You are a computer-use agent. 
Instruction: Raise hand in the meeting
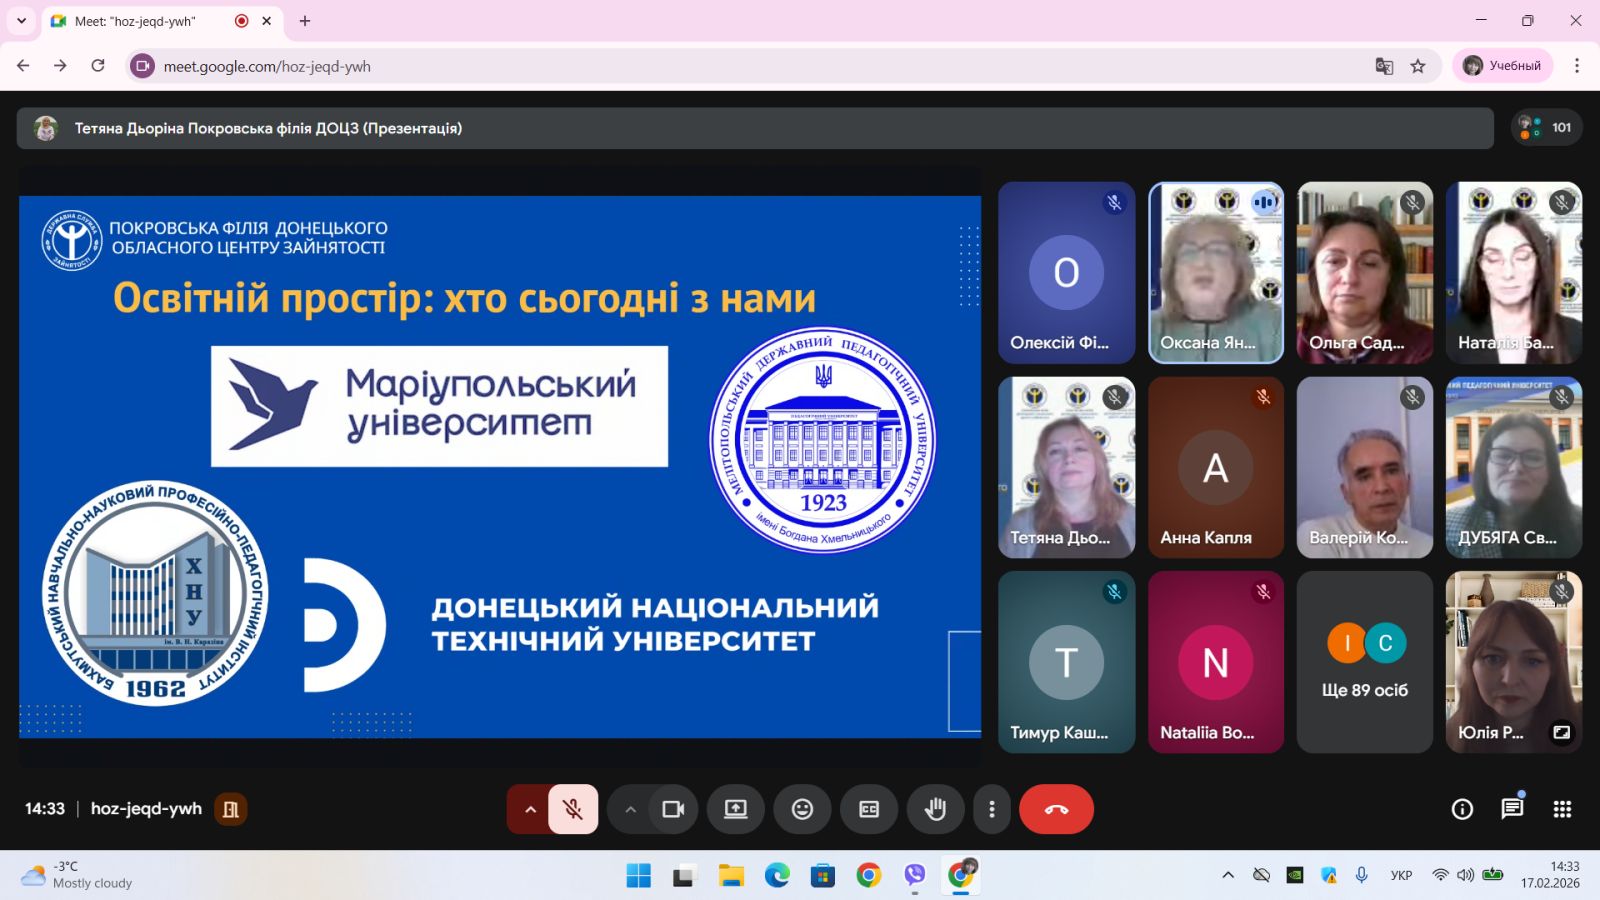[935, 809]
